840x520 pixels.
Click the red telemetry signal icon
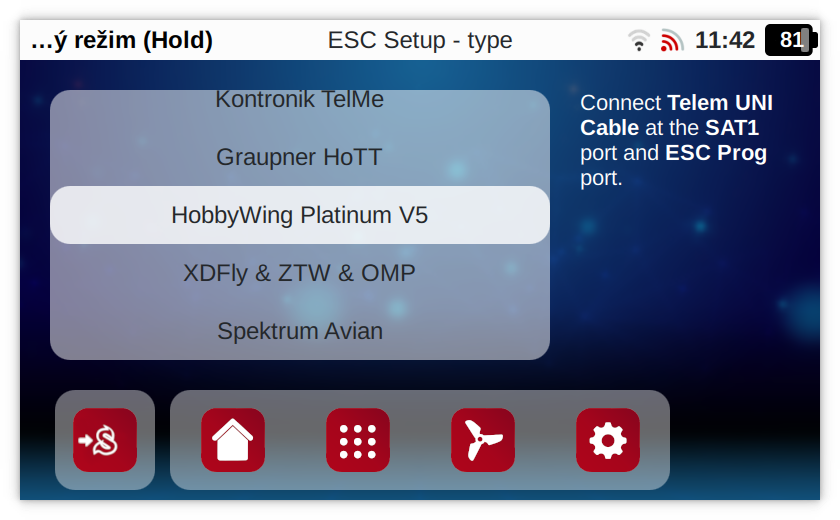(672, 41)
